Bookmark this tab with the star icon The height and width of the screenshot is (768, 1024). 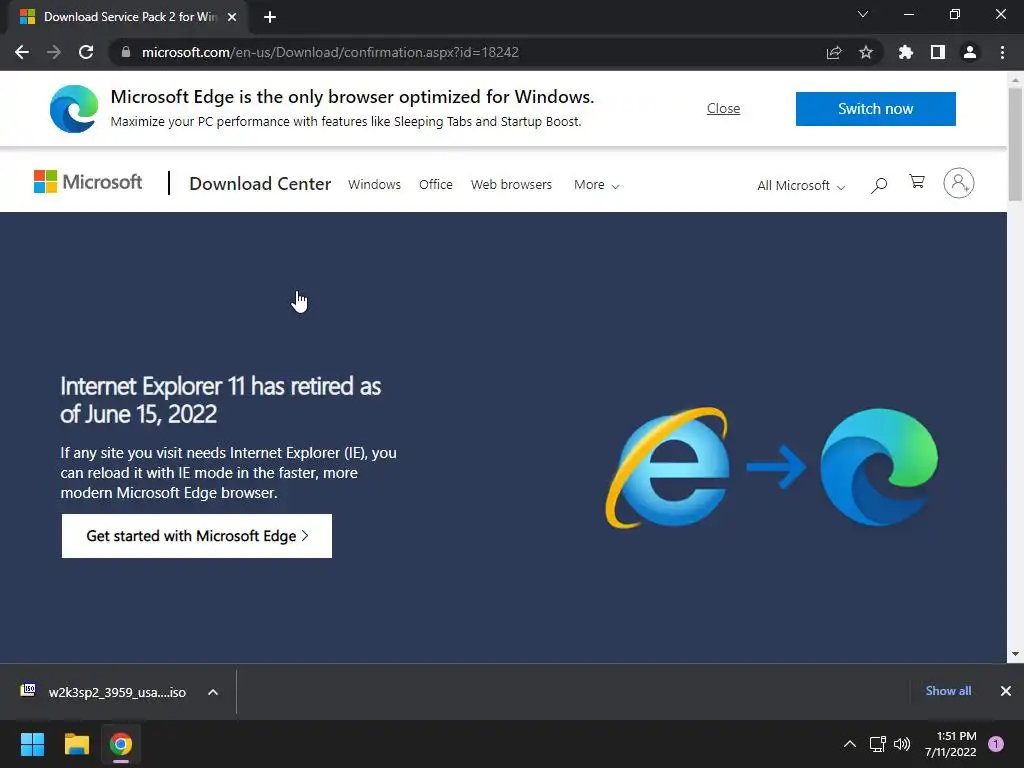point(865,52)
